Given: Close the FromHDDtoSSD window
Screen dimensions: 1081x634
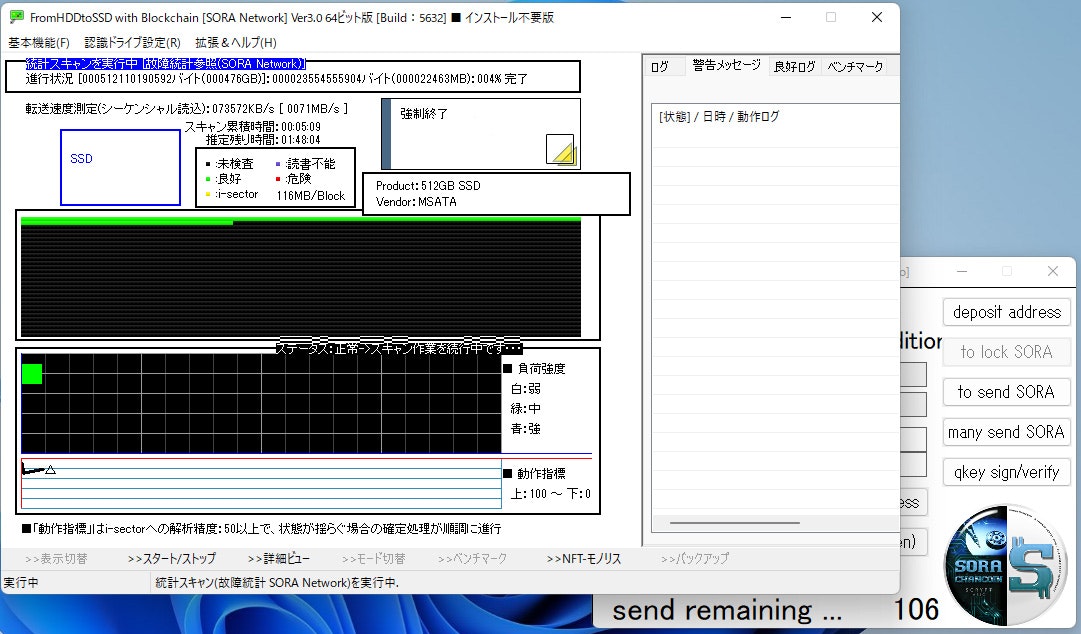Looking at the screenshot, I should pyautogui.click(x=877, y=17).
